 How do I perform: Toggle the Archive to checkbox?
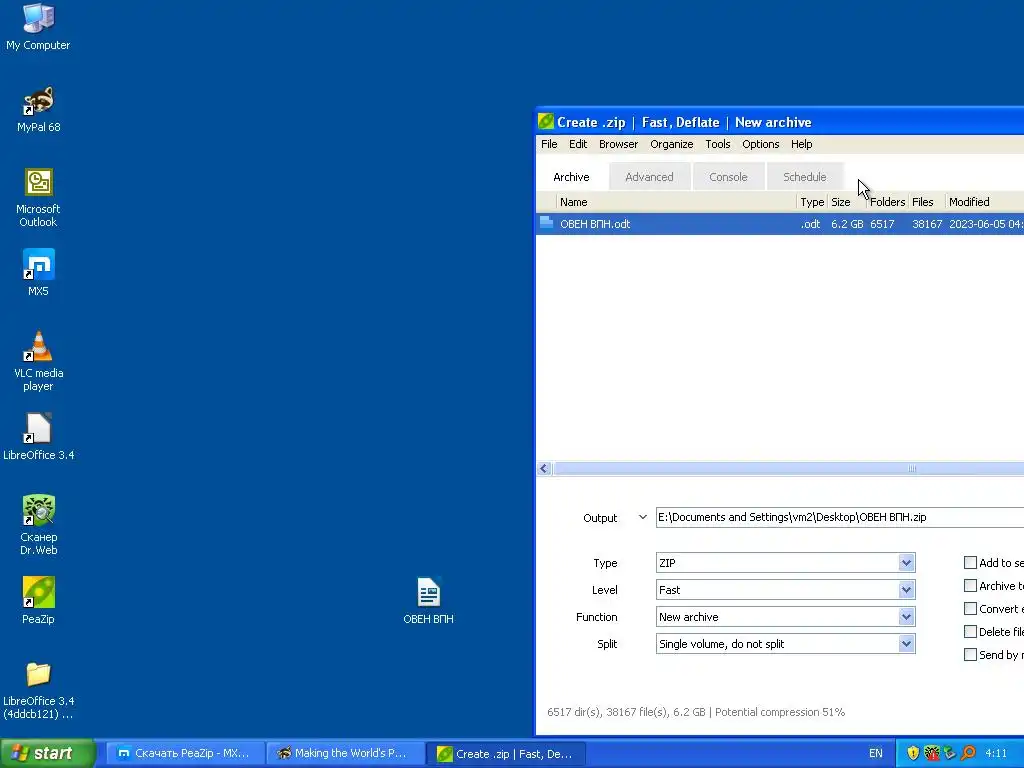(970, 586)
